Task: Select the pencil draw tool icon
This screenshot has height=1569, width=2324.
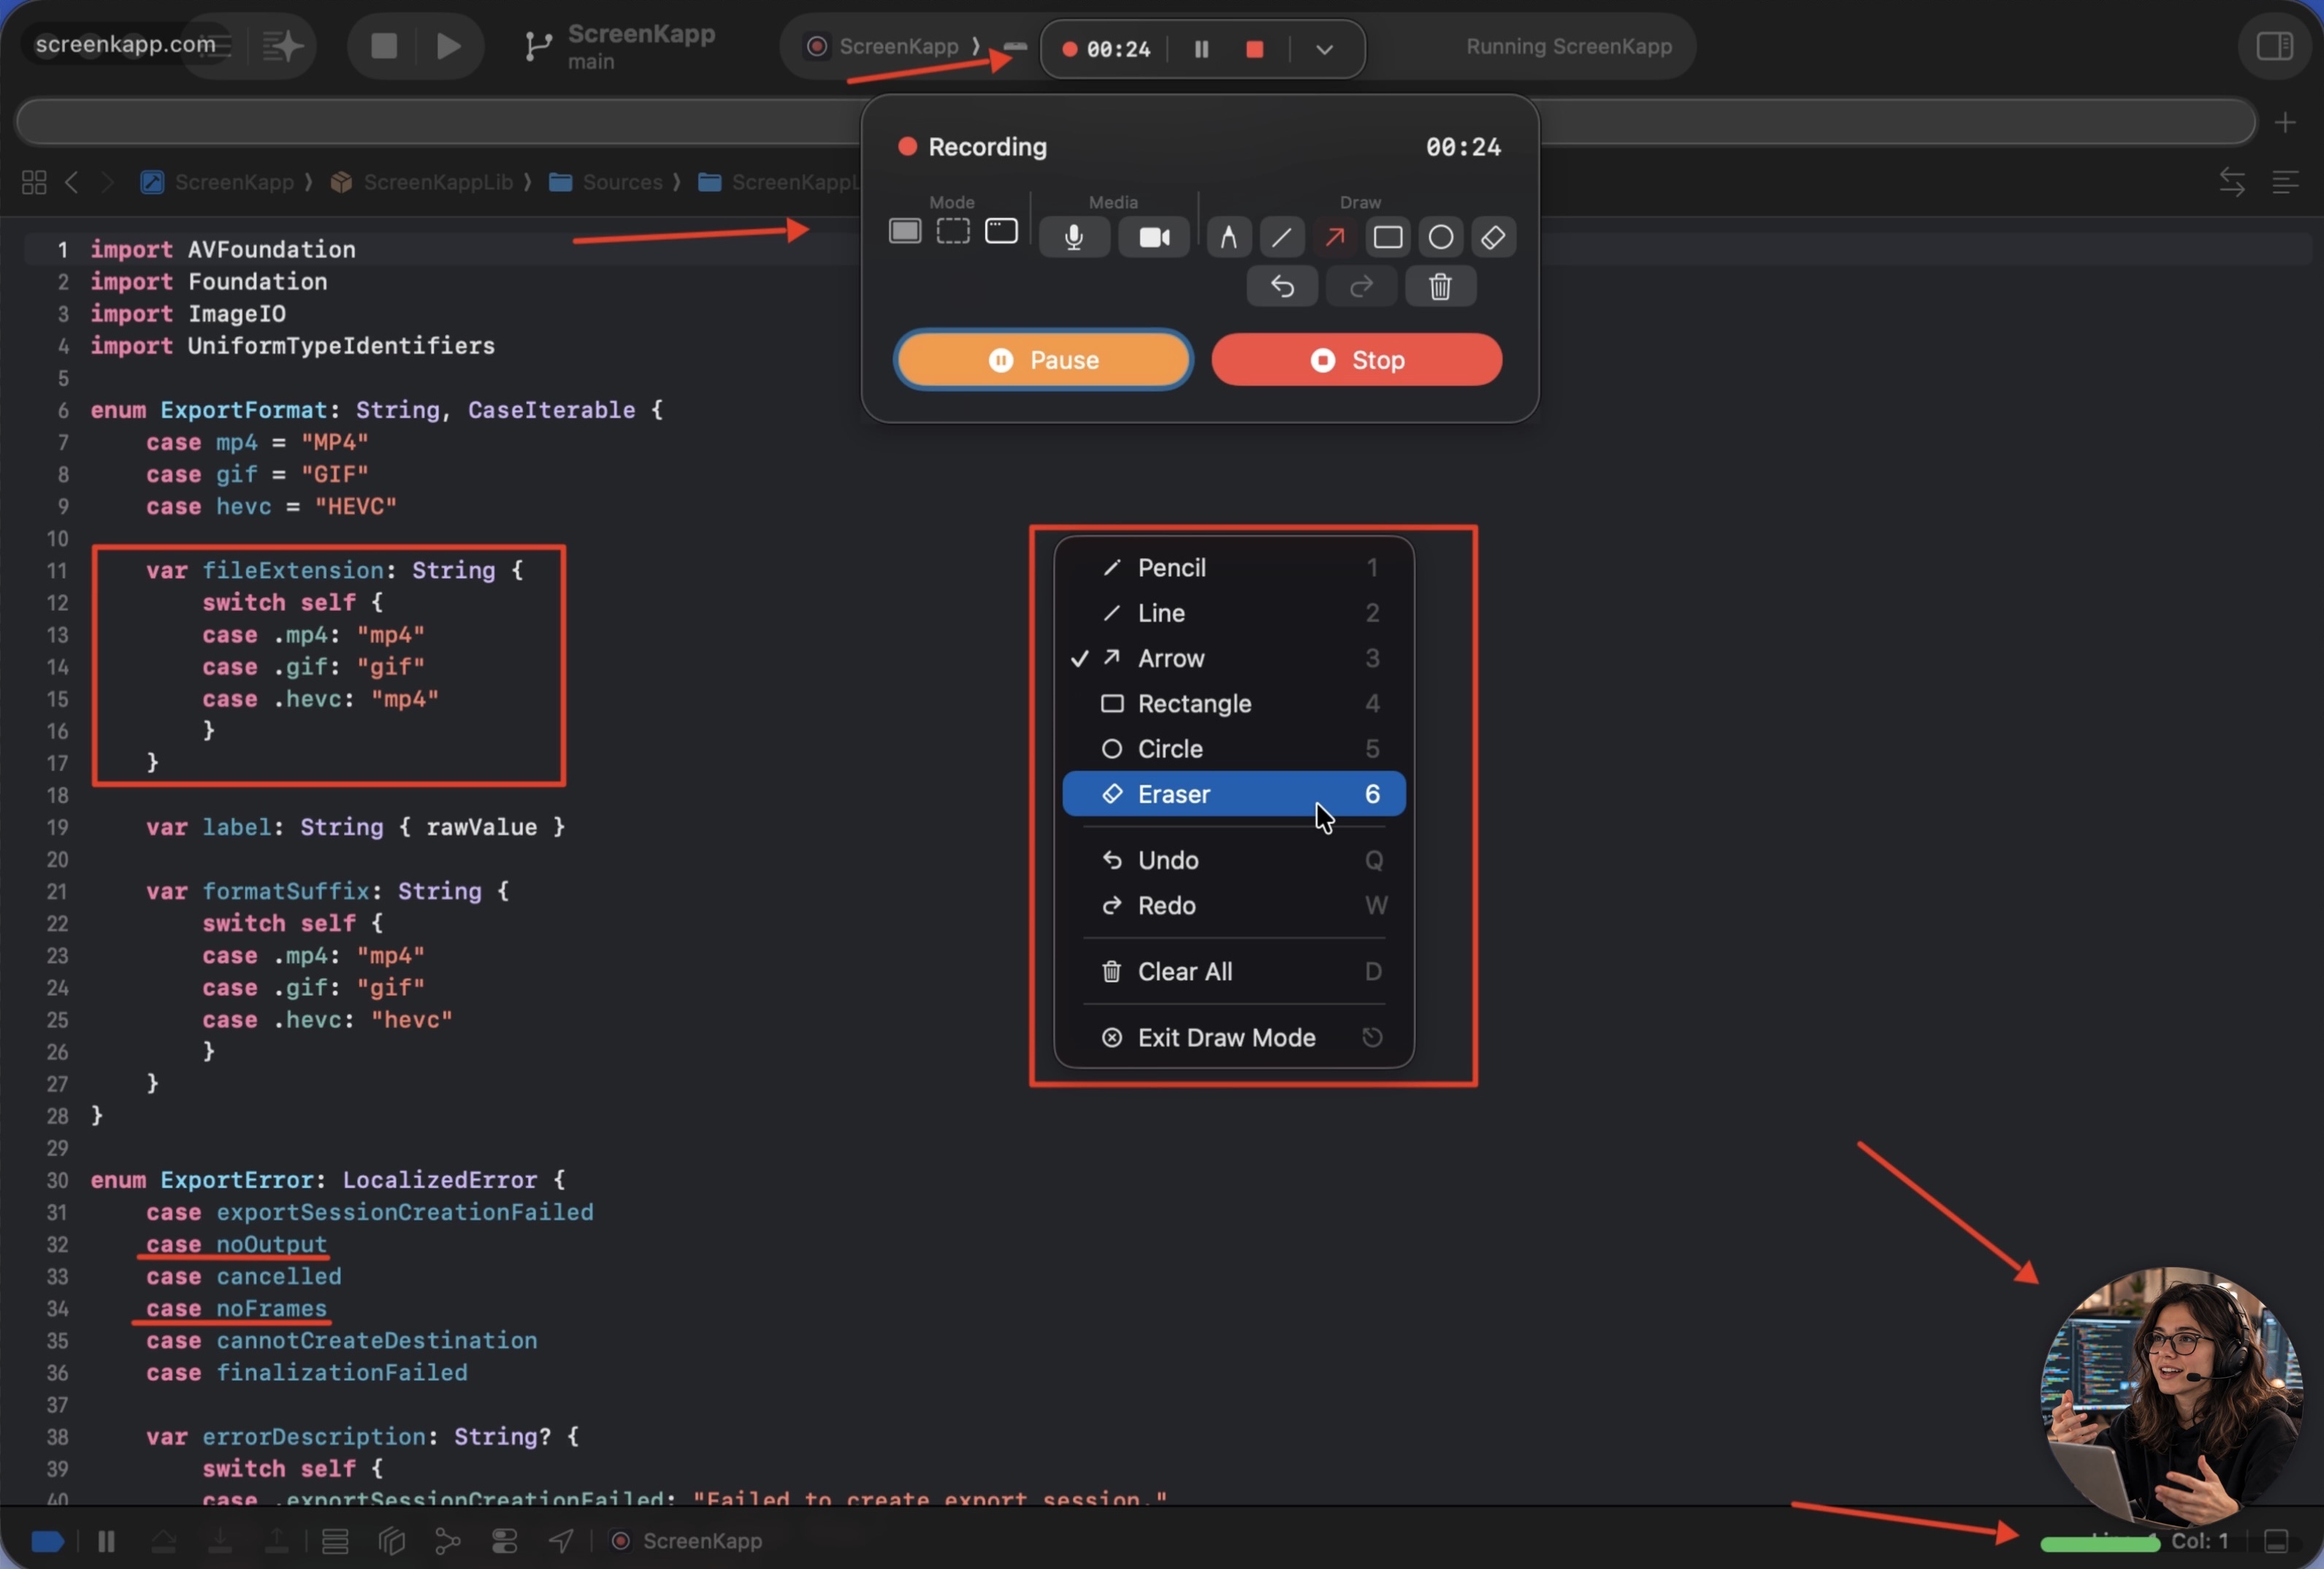Action: click(1228, 237)
